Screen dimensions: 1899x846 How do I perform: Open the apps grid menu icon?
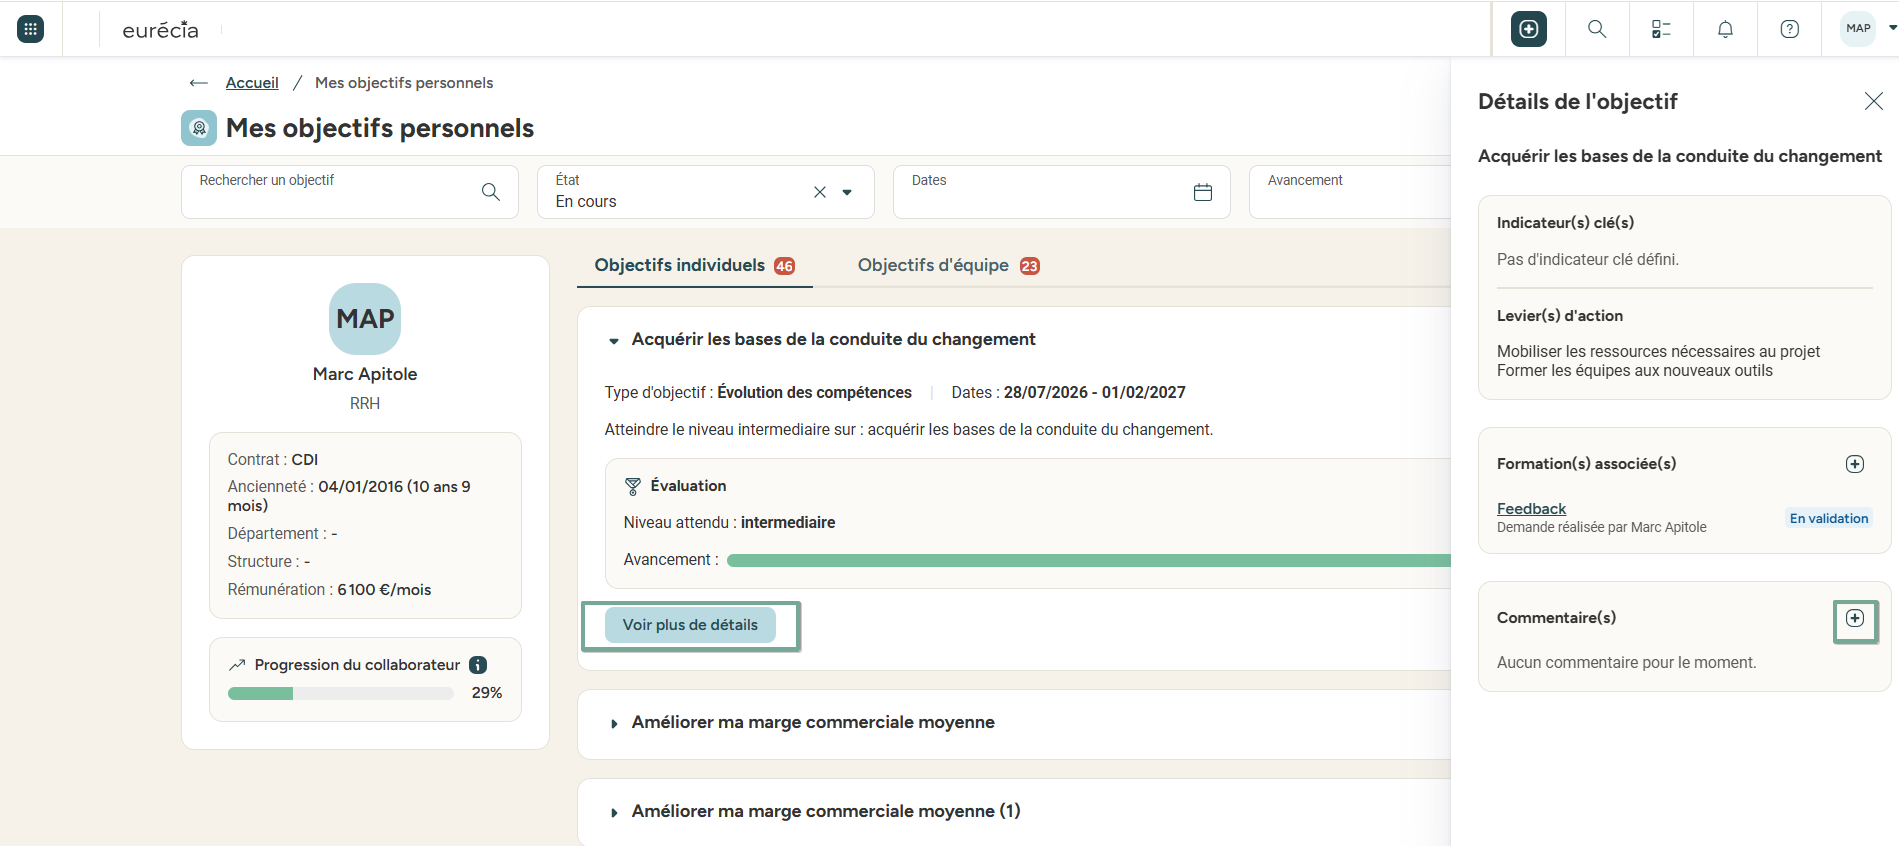coord(31,29)
